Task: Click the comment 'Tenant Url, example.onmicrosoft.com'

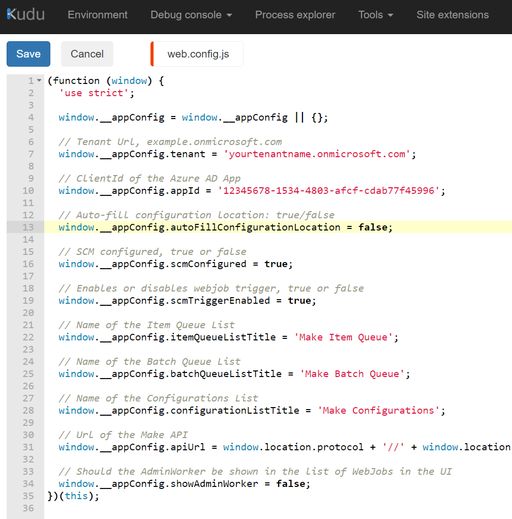Action: pos(170,142)
